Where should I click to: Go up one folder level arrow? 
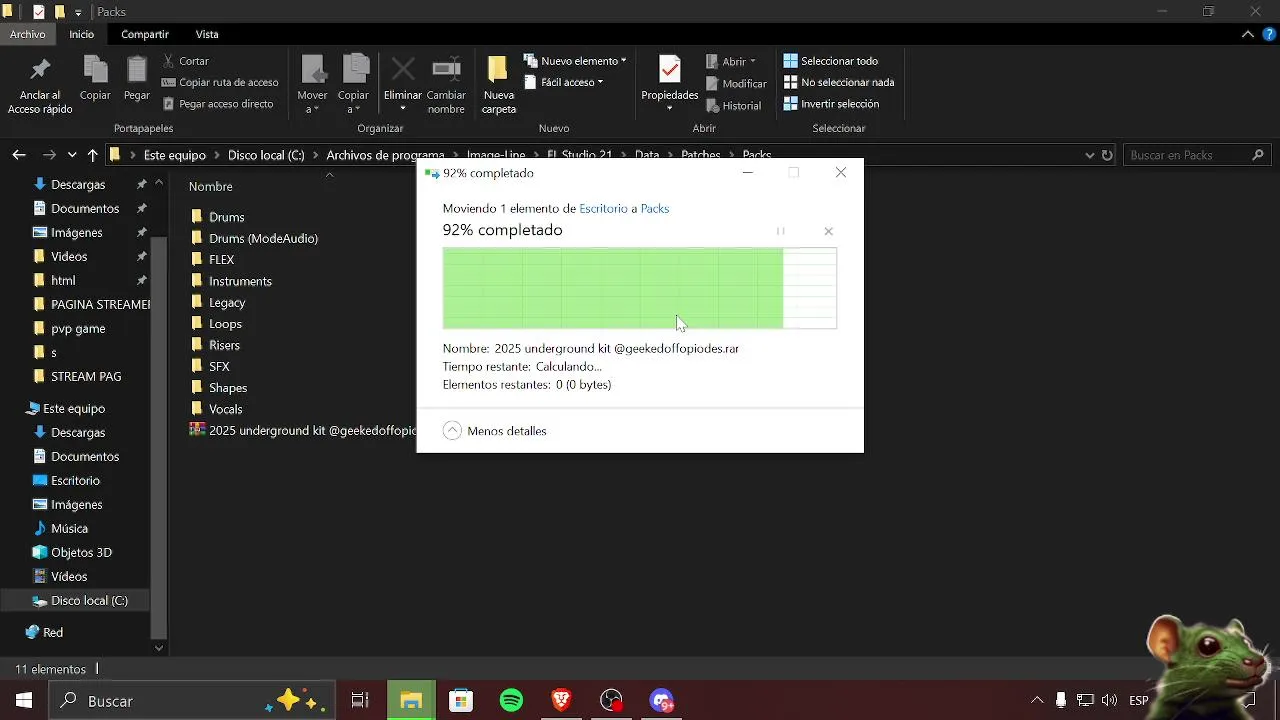point(92,155)
